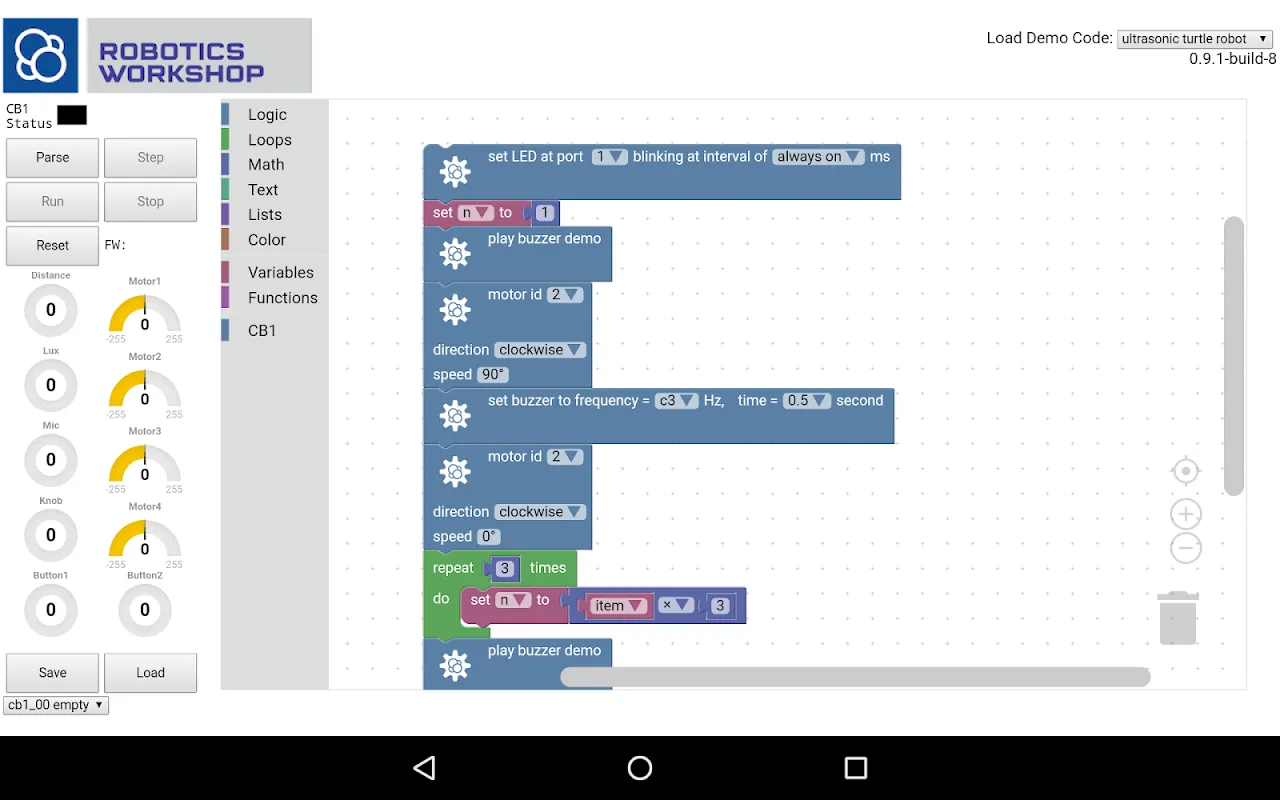Click gear icon on speed 90° motor block
The image size is (1280, 800).
pyautogui.click(x=455, y=310)
